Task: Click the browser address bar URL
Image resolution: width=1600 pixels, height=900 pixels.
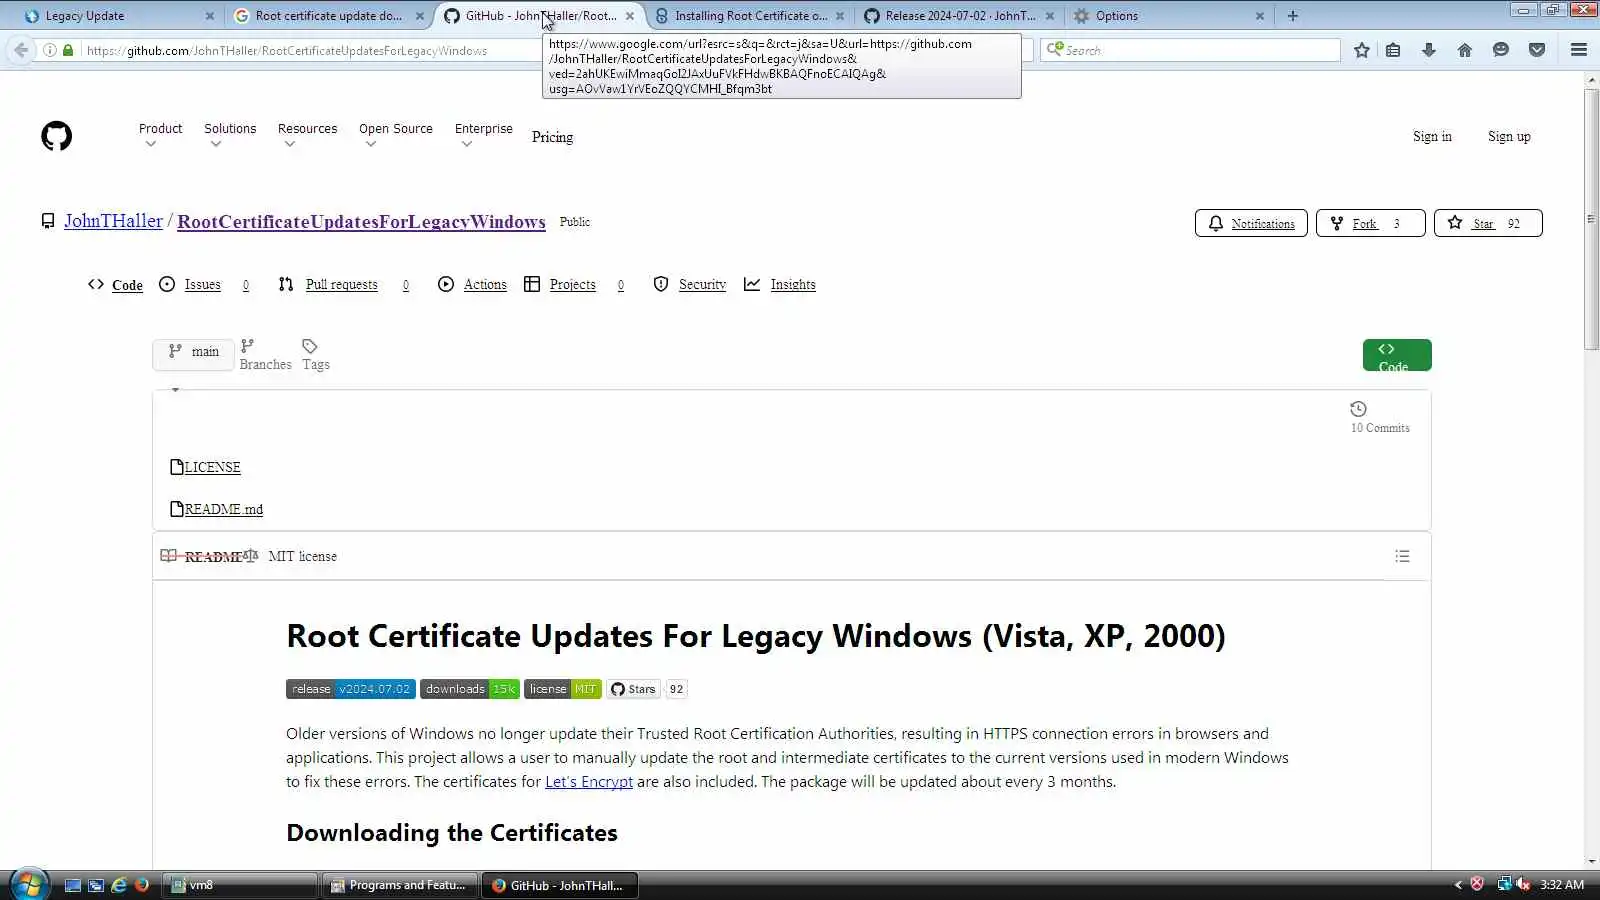Action: [x=288, y=50]
